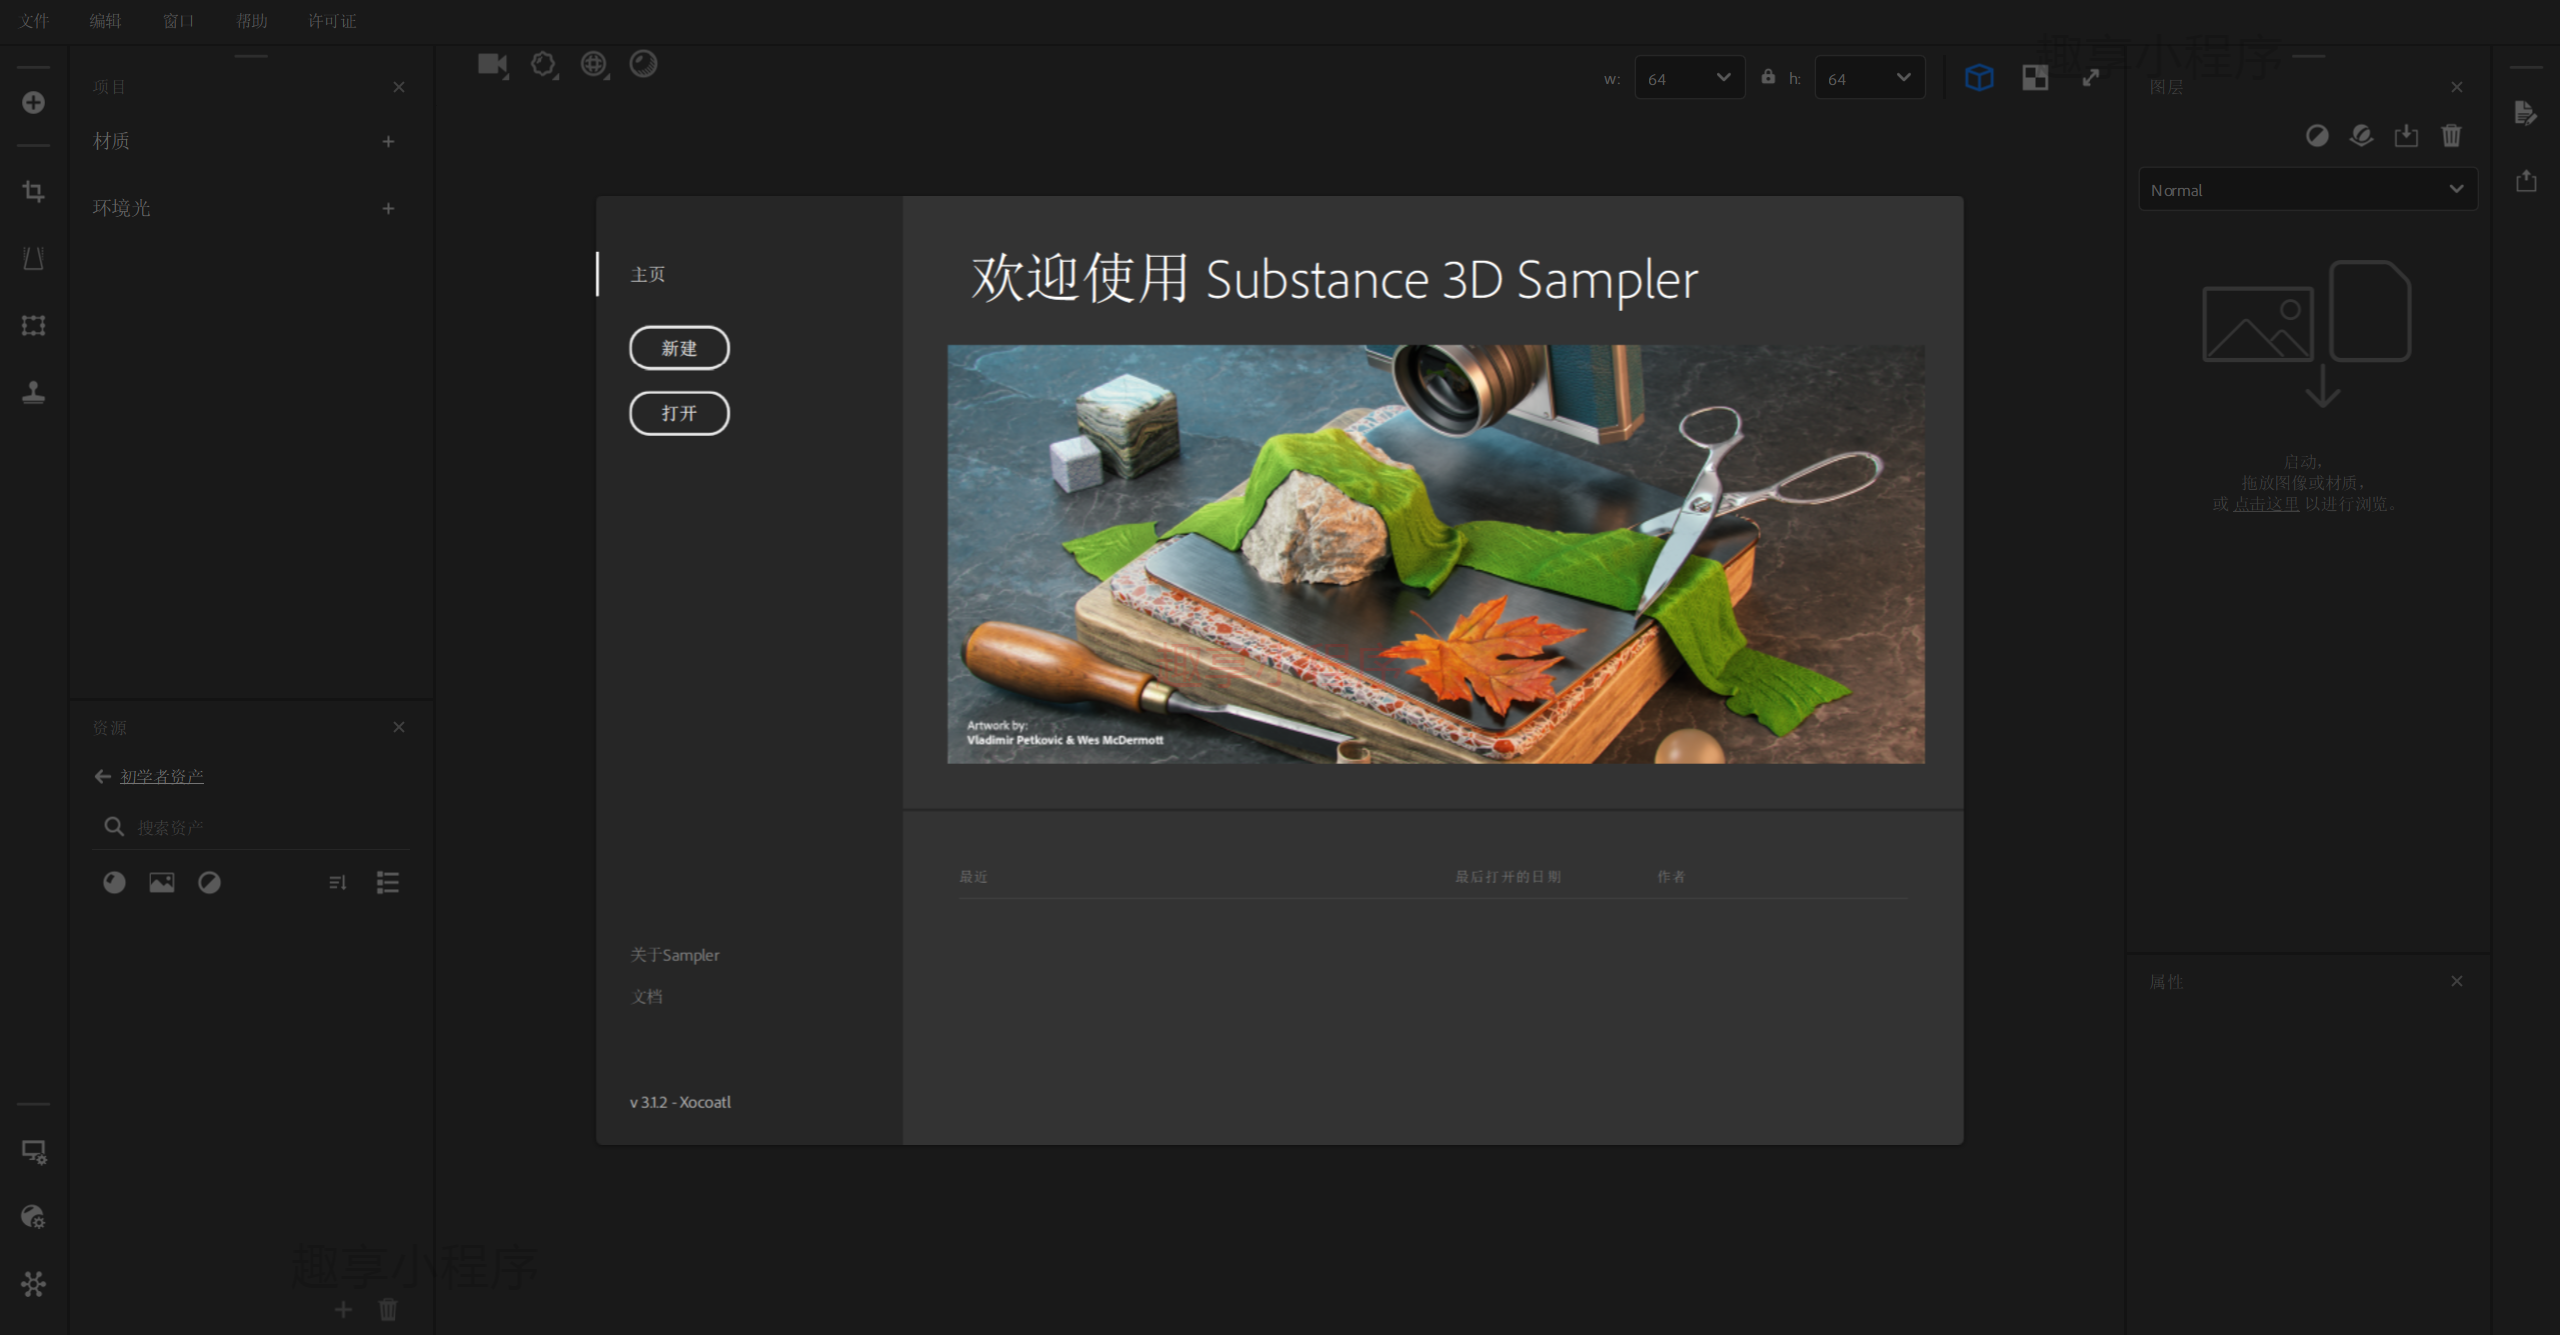Filter assets by filters half-circle icon

point(209,882)
